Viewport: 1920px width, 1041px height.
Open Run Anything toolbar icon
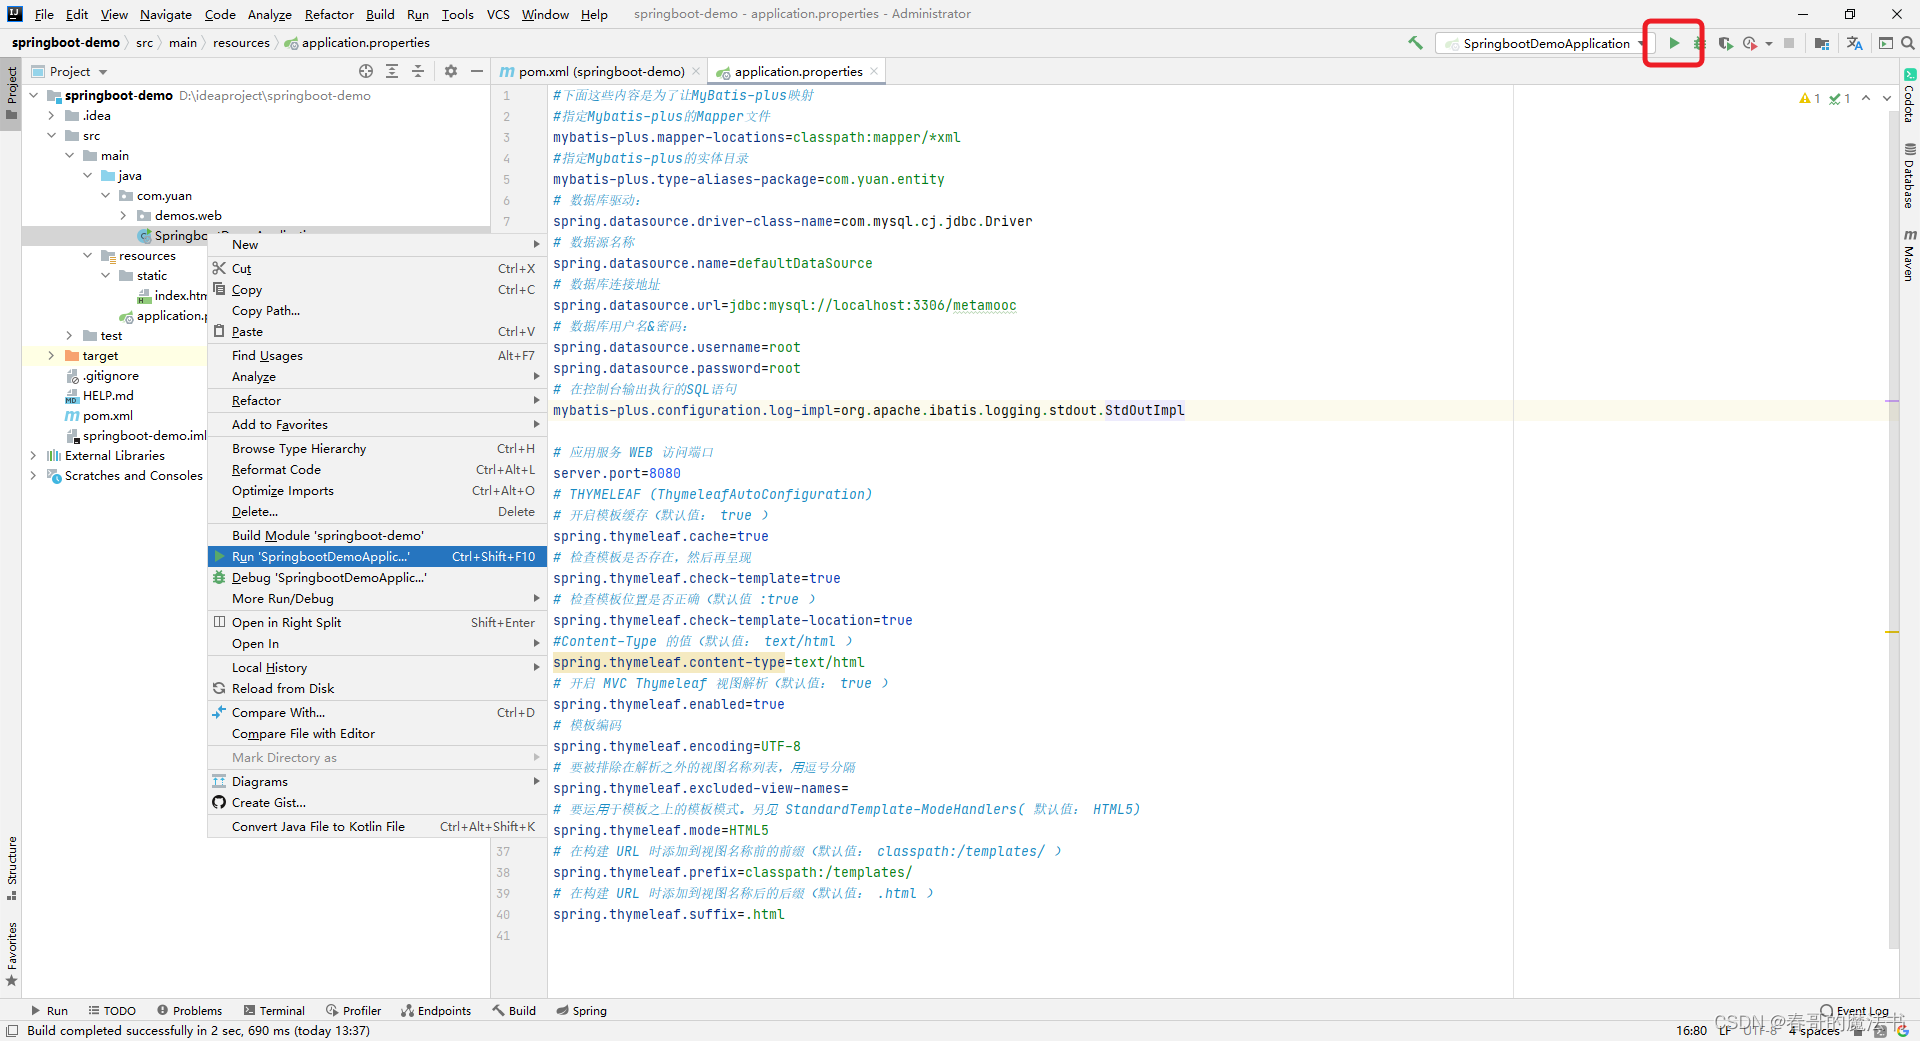coord(1886,43)
